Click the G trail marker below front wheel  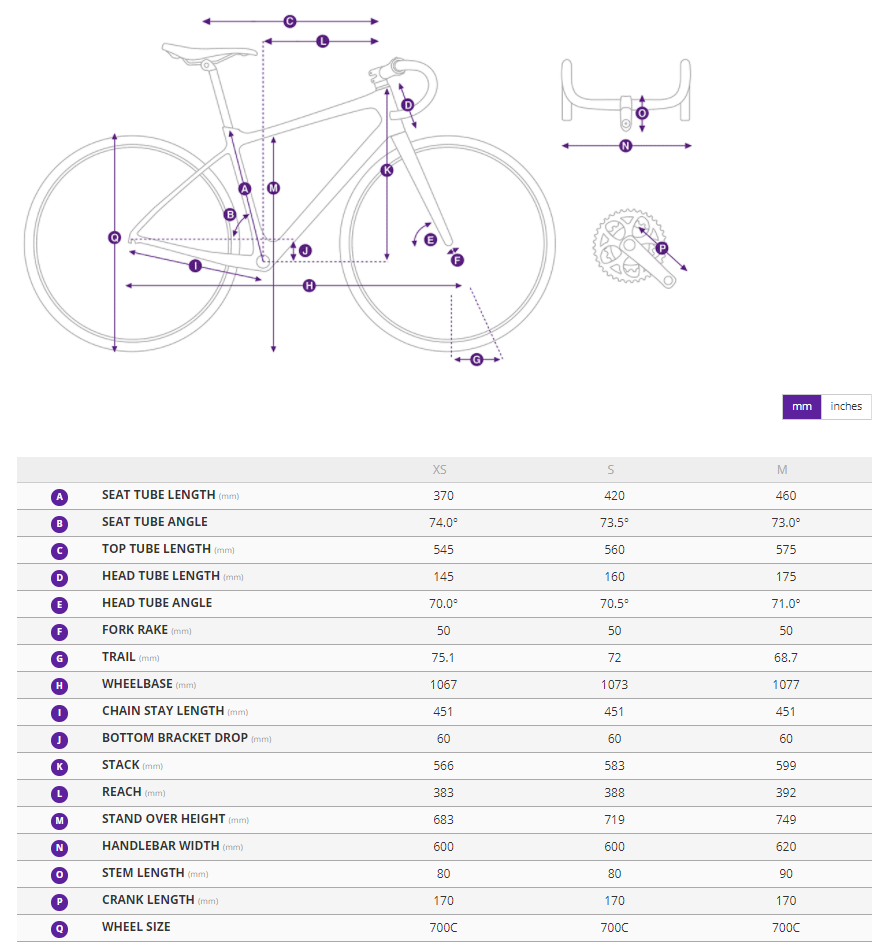tap(478, 360)
